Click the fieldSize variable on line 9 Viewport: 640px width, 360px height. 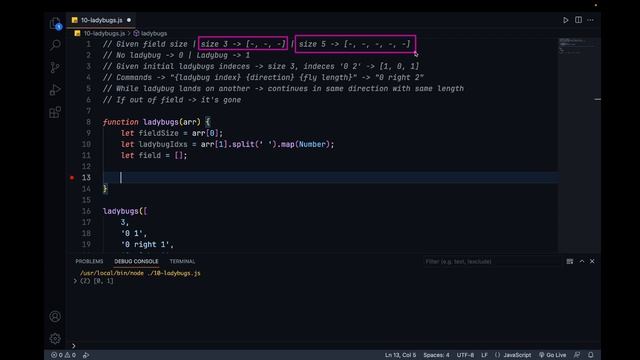click(x=158, y=133)
